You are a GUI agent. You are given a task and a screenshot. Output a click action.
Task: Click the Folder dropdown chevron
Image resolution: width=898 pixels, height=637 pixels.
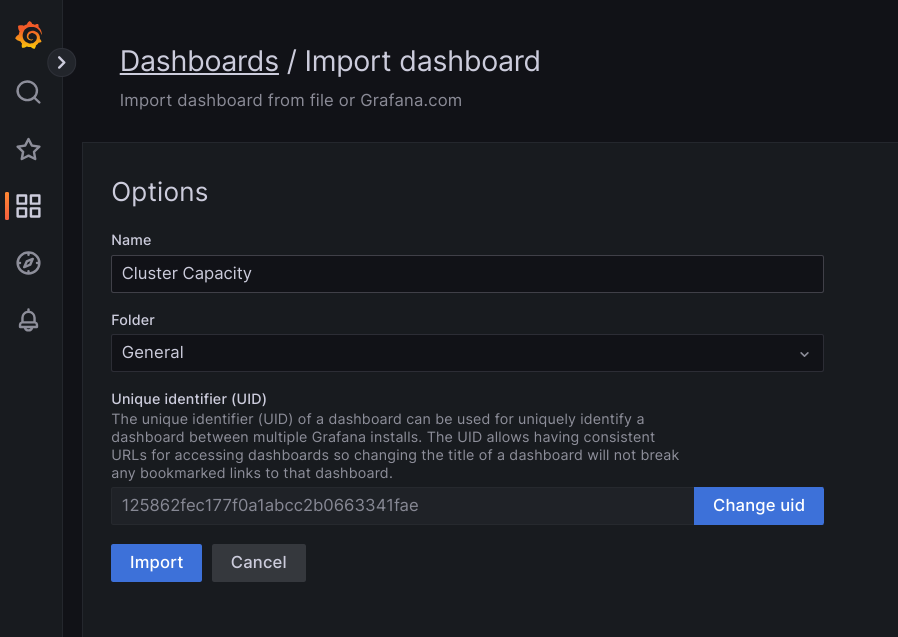(804, 353)
